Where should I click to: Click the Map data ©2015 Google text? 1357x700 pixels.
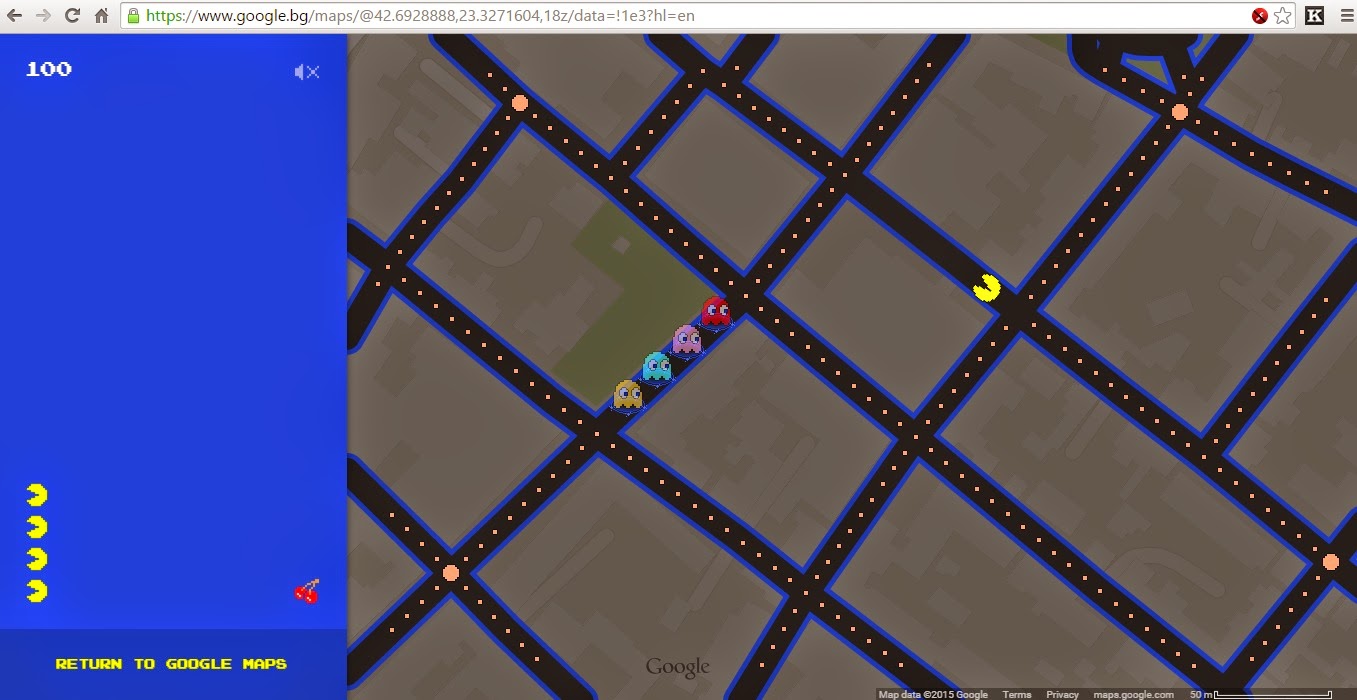(933, 694)
